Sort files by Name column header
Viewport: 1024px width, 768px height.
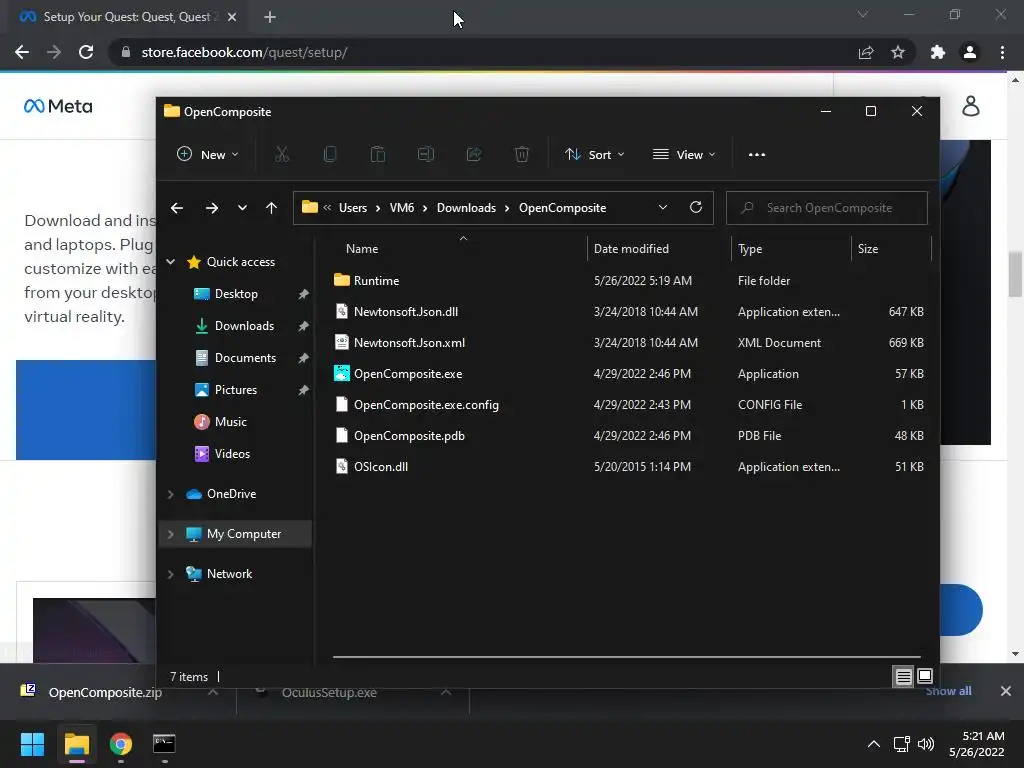(362, 249)
